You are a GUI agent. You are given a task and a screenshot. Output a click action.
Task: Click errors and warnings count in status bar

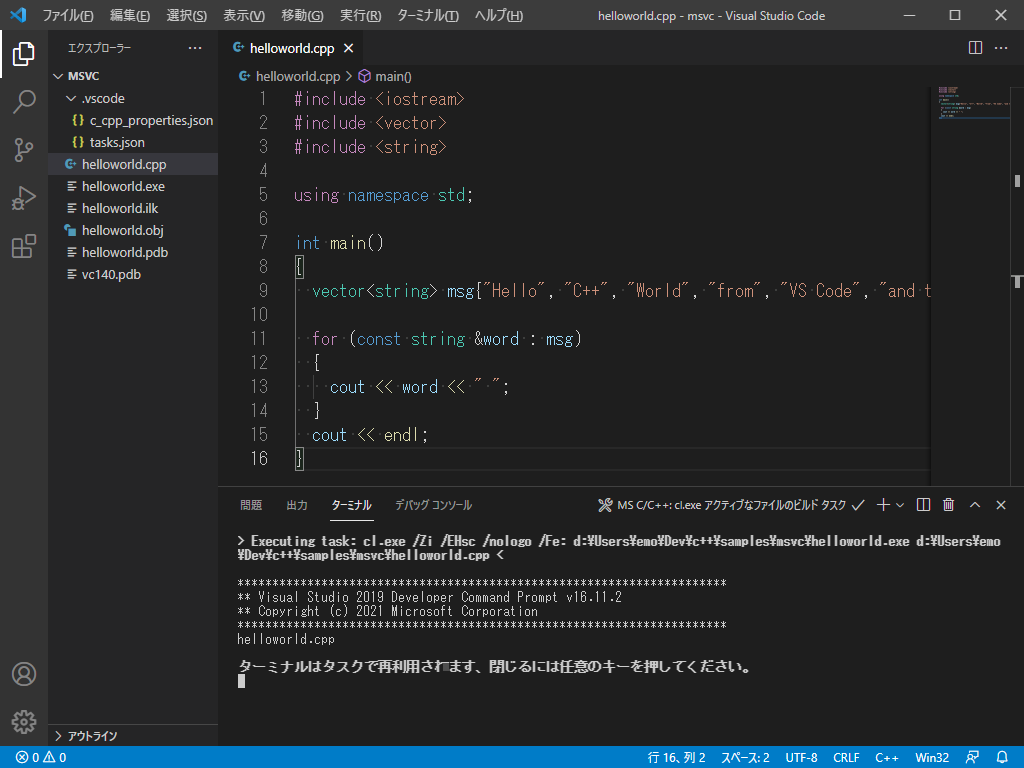pos(41,758)
